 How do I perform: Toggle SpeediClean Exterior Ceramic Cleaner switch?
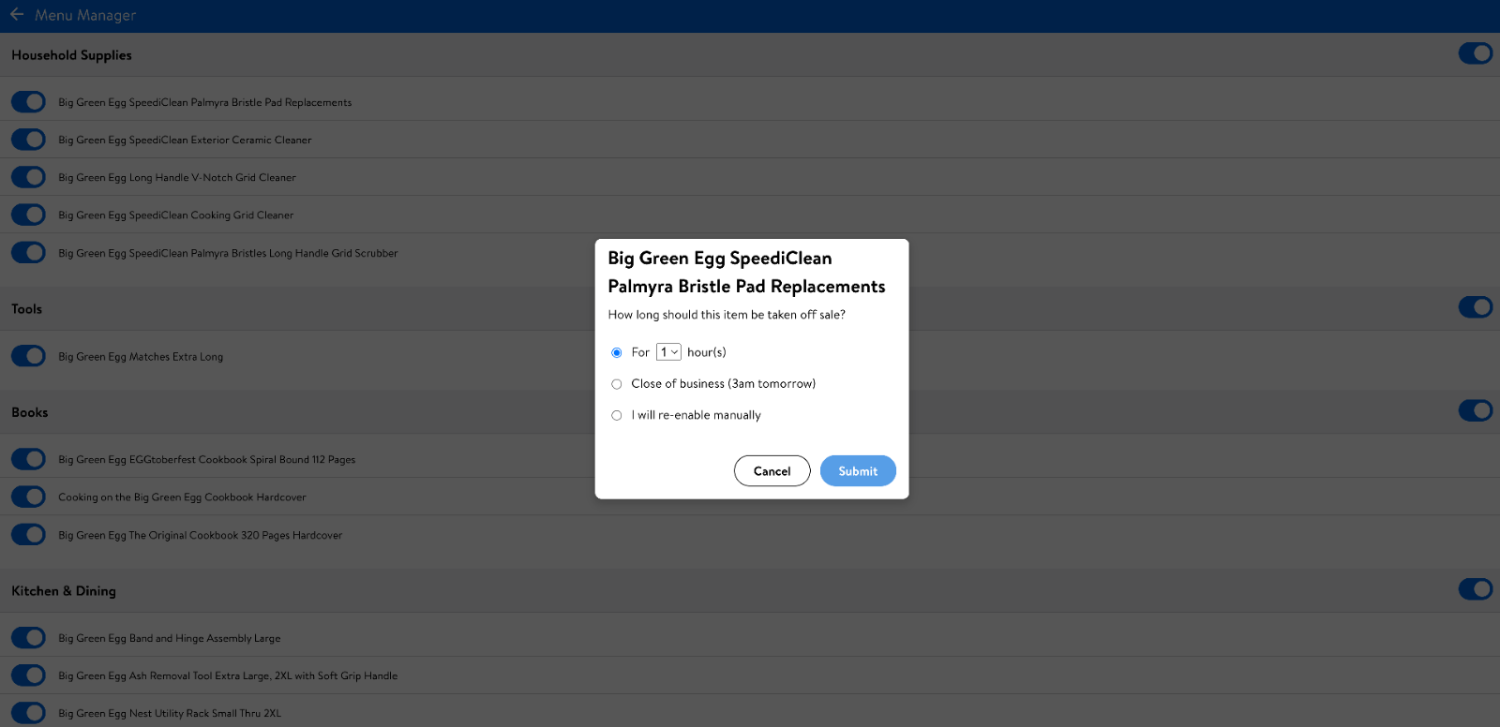(x=29, y=139)
